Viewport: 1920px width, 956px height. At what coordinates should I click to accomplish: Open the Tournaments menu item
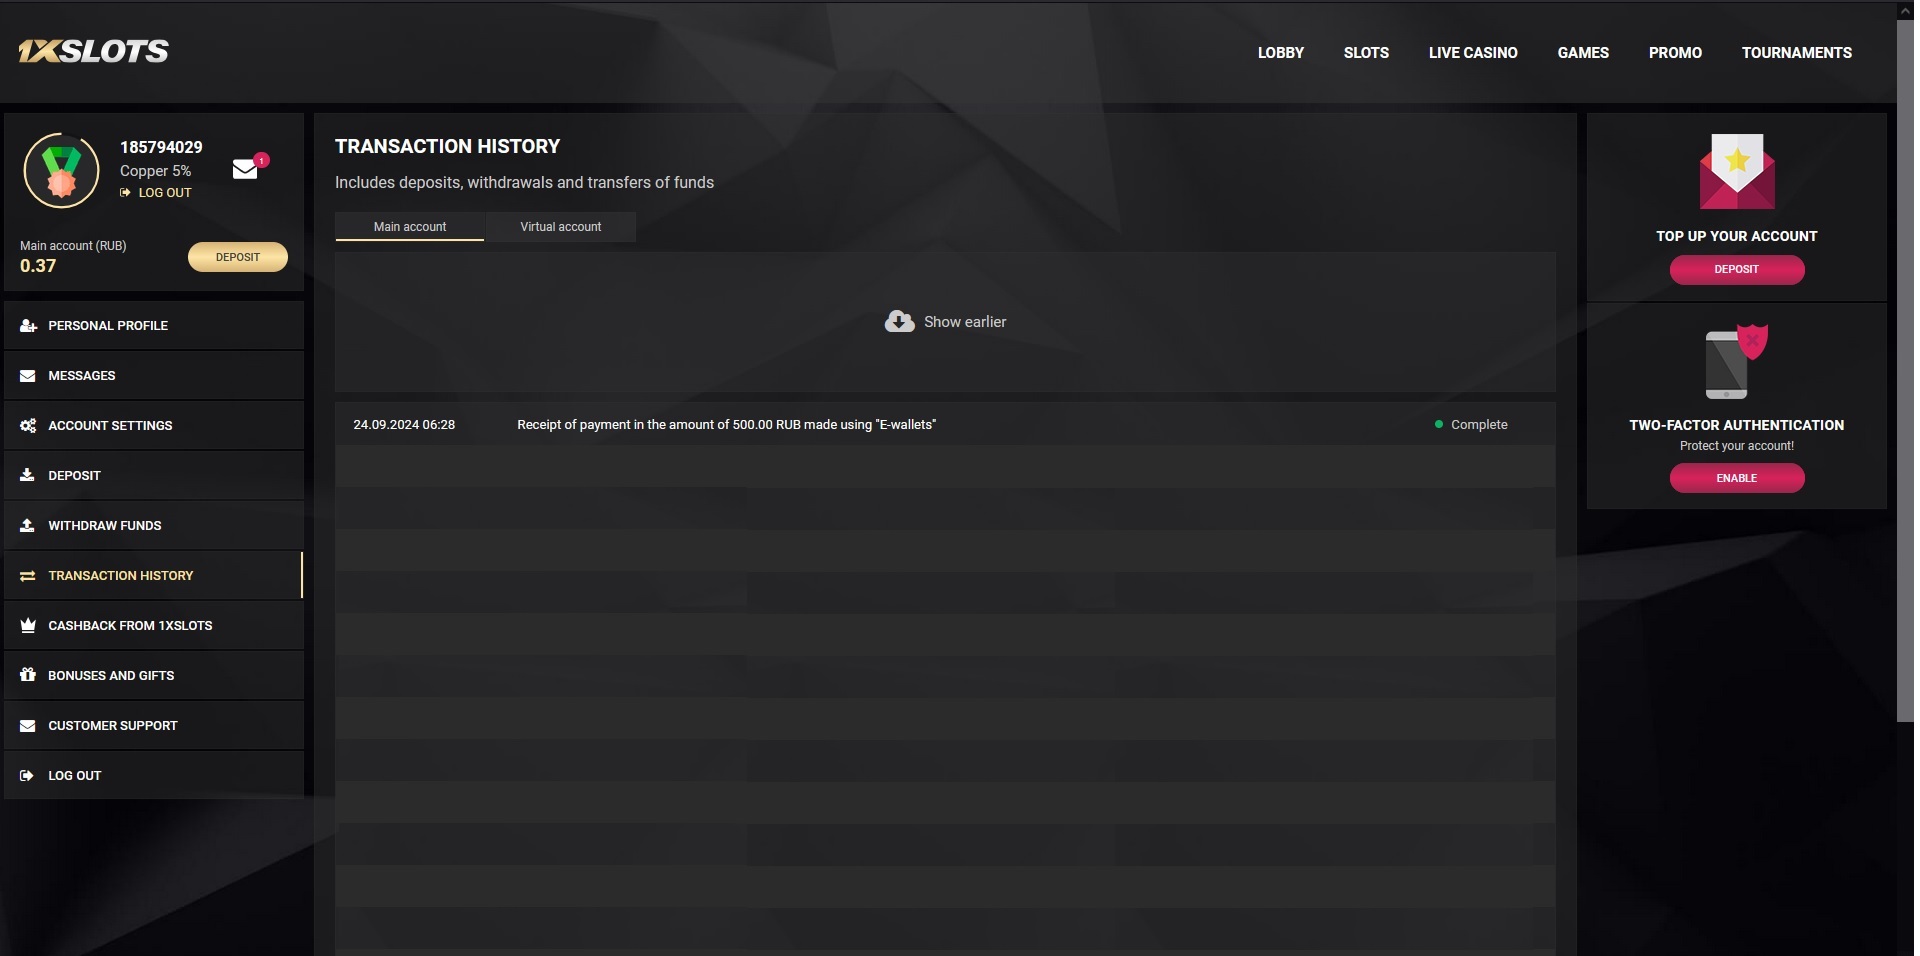point(1796,53)
